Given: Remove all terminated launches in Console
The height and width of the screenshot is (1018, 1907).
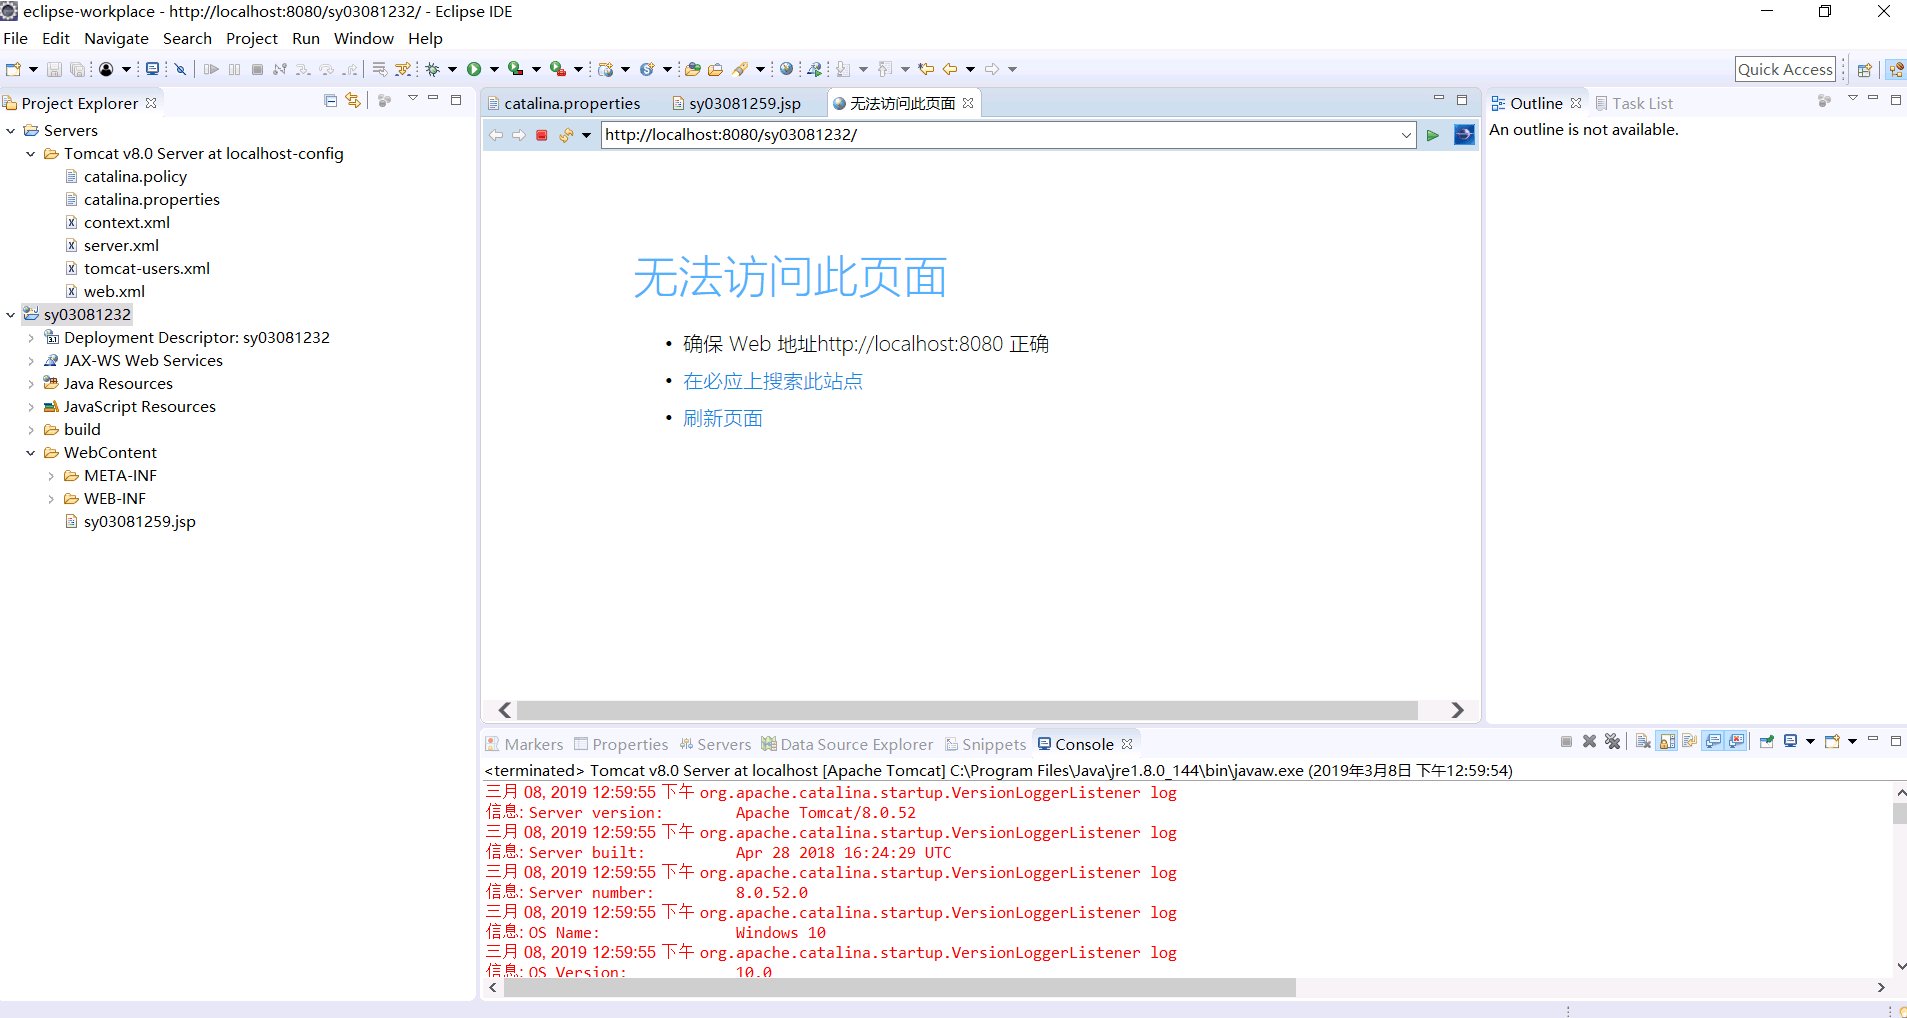Looking at the screenshot, I should tap(1612, 741).
